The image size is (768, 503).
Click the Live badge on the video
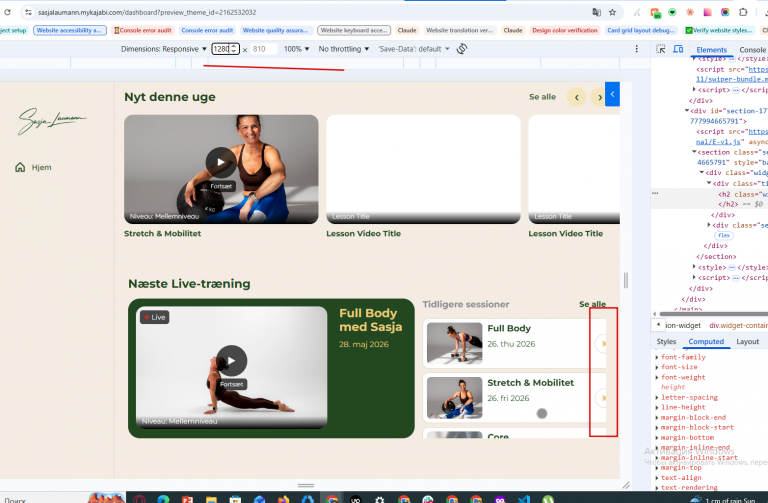click(154, 317)
